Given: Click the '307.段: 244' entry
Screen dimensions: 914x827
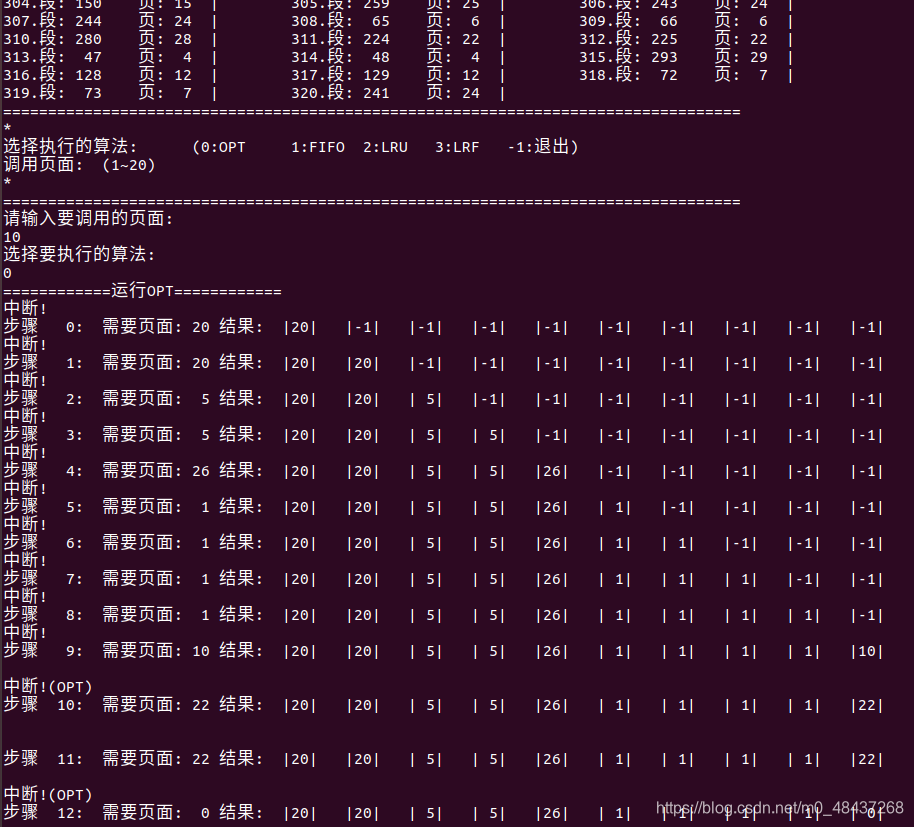Looking at the screenshot, I should click(52, 22).
